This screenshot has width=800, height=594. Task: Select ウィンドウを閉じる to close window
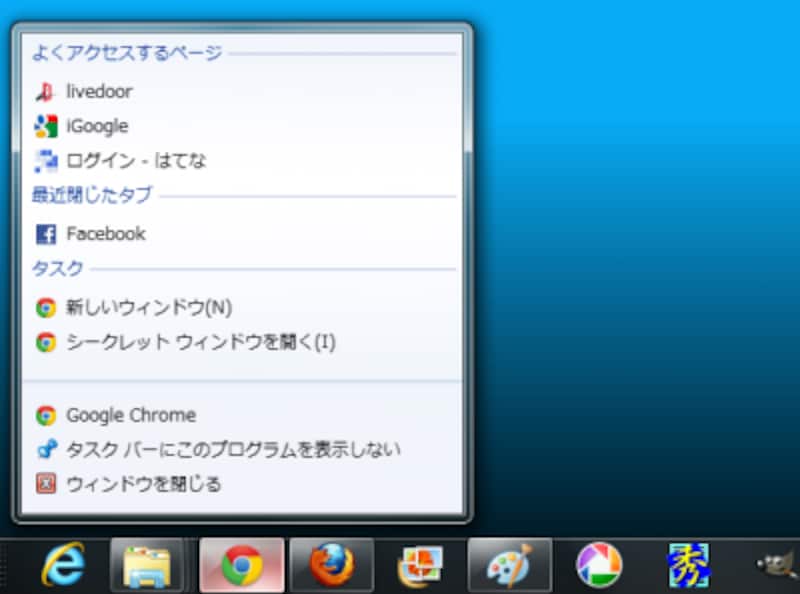242,484
